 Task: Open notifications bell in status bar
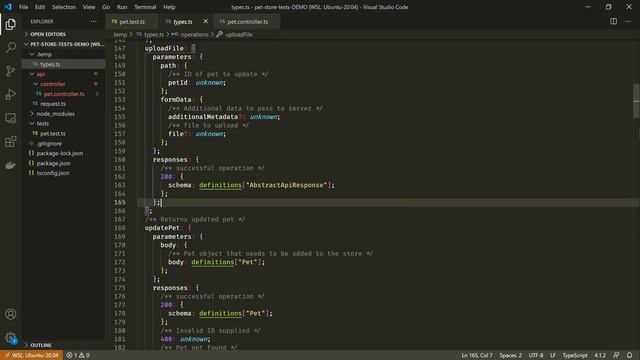click(x=629, y=355)
